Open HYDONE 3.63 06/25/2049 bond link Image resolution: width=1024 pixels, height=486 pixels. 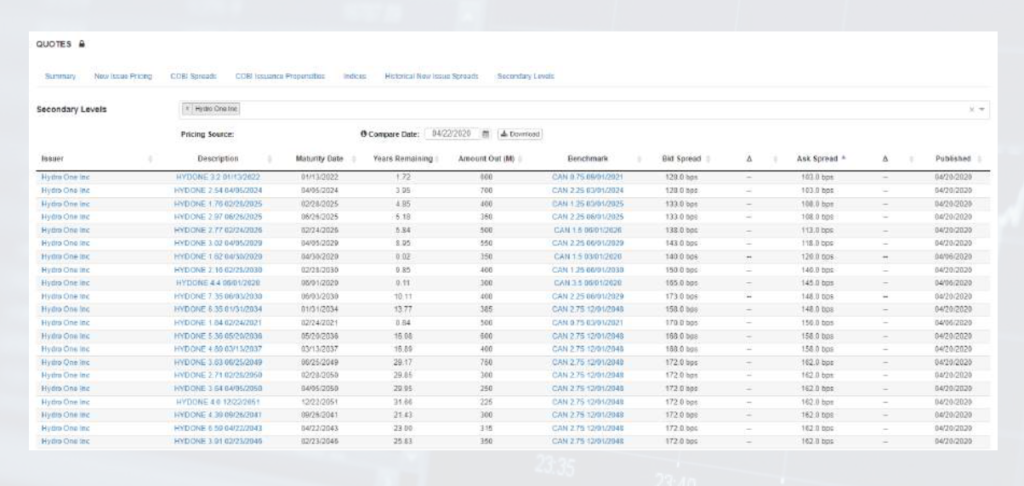[x=218, y=362]
